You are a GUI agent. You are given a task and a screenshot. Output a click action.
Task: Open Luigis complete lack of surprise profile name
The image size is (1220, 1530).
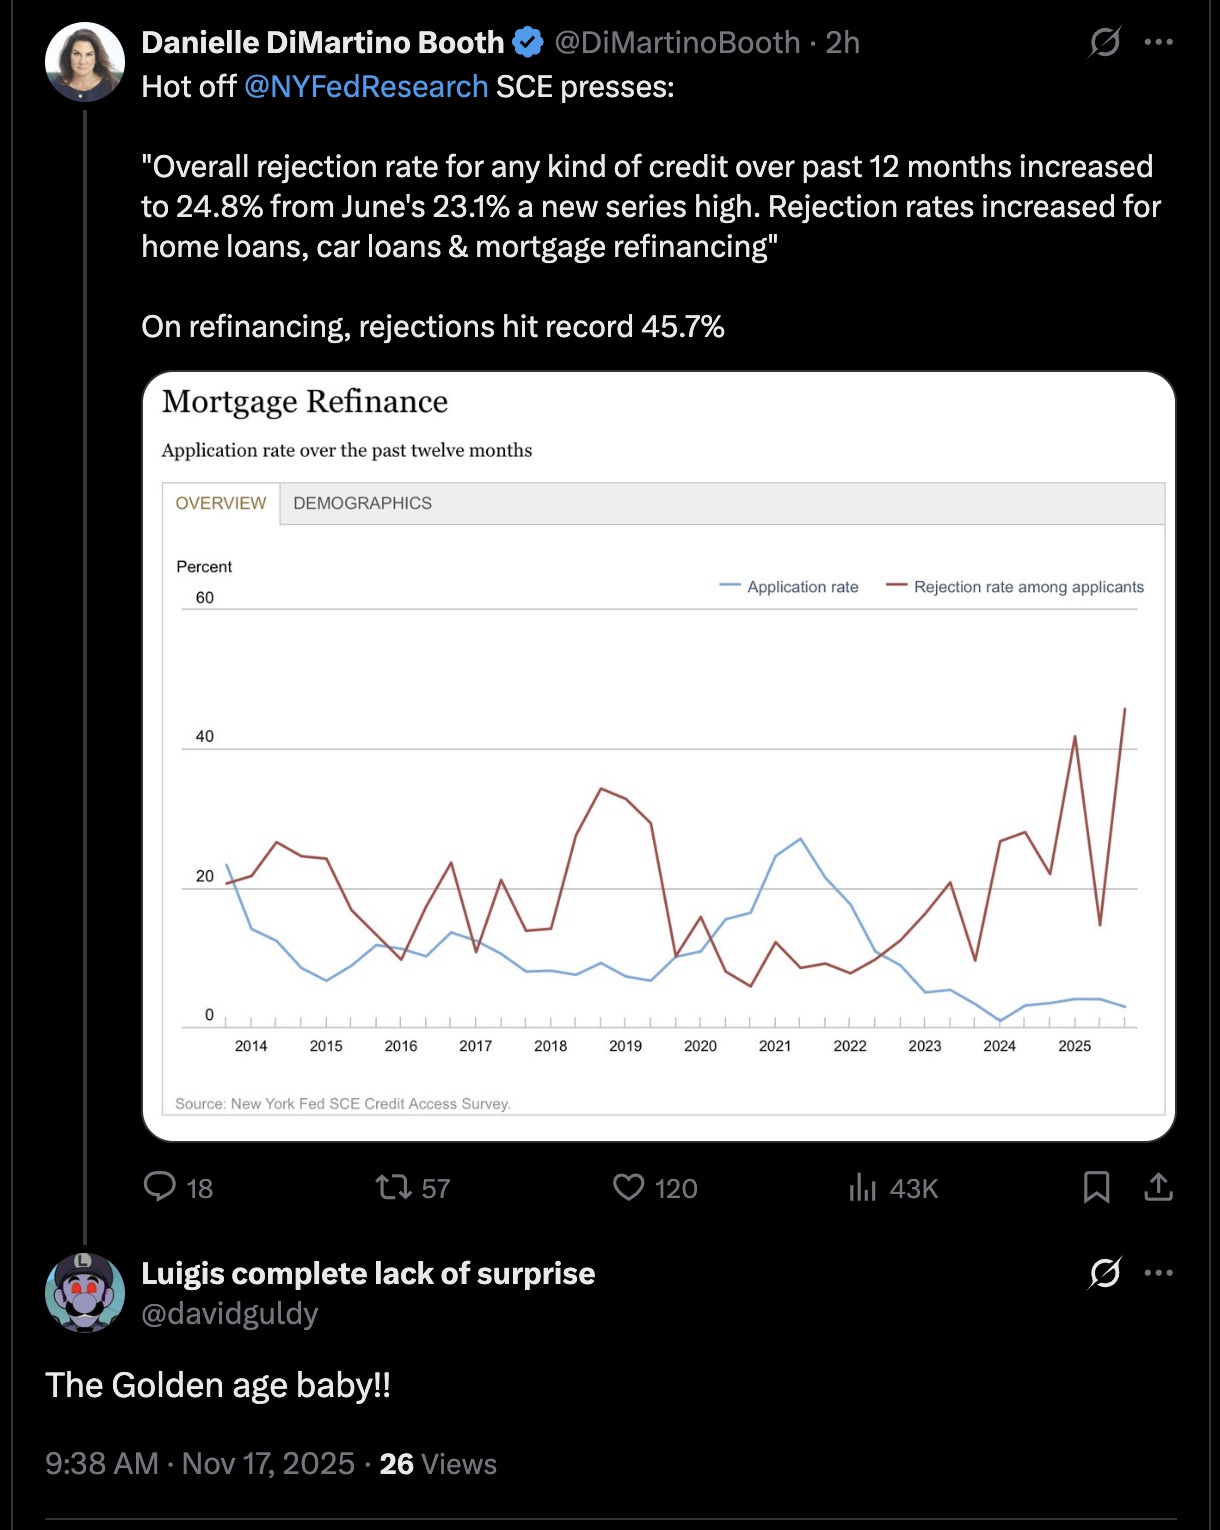coord(368,1273)
